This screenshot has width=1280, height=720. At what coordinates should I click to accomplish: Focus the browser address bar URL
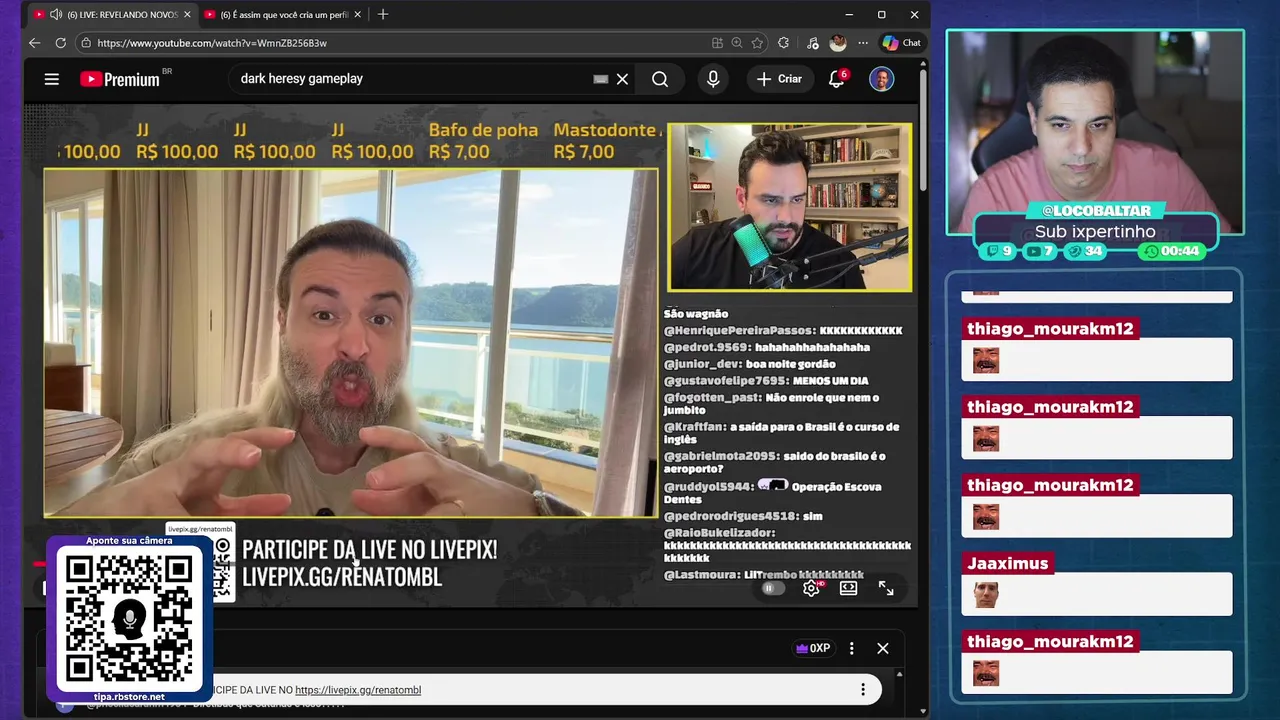[212, 43]
